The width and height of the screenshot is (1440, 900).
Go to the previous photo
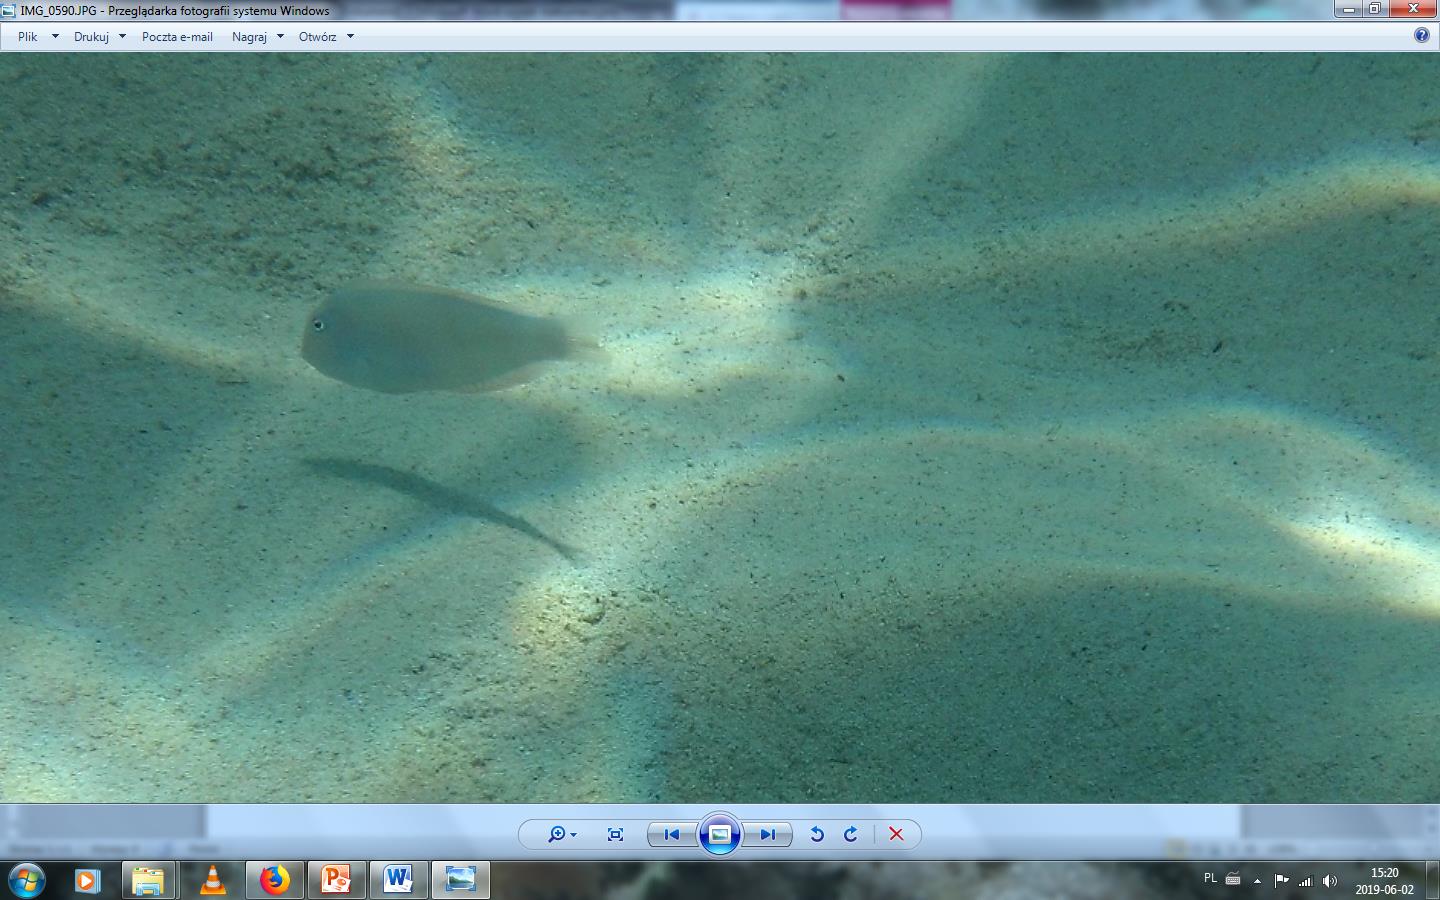pyautogui.click(x=672, y=834)
